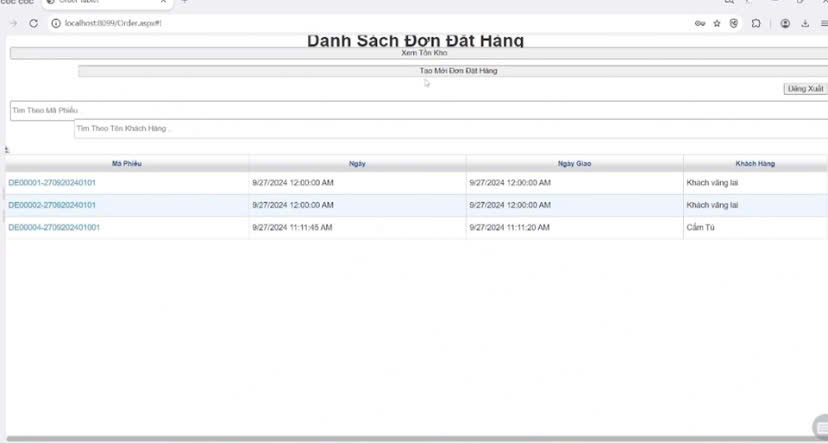The height and width of the screenshot is (444, 828).
Task: Click the site info icon in address bar
Action: pos(55,23)
